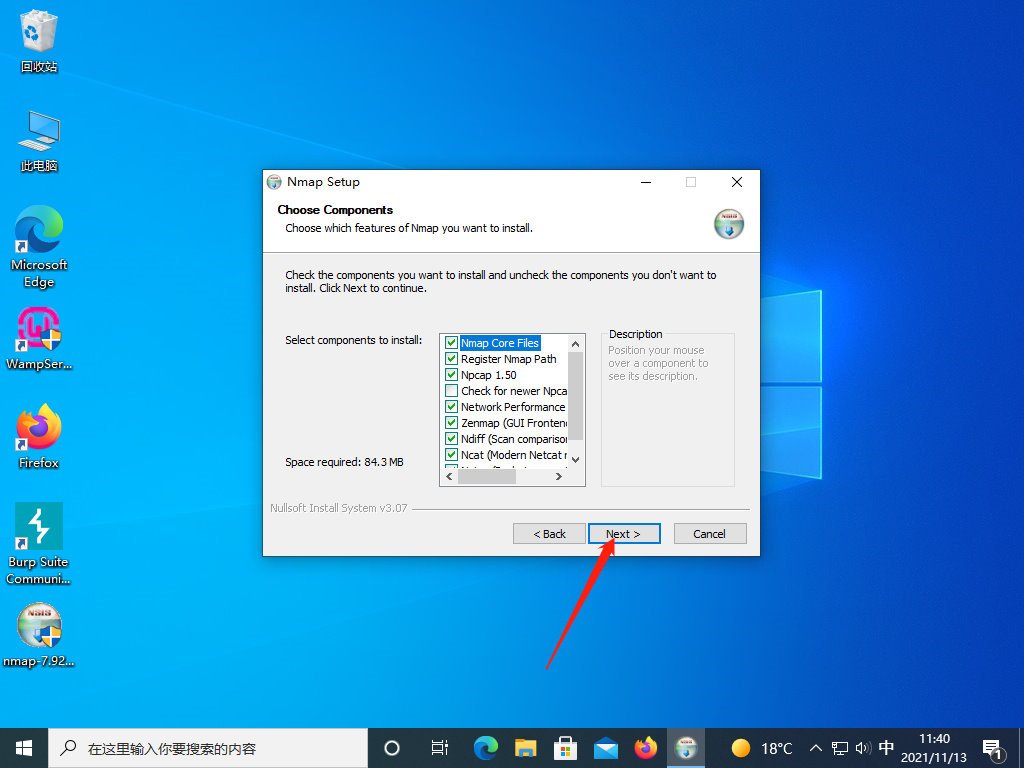This screenshot has height=768, width=1024.
Task: Select the Register Nmap Path component label
Action: coord(509,359)
